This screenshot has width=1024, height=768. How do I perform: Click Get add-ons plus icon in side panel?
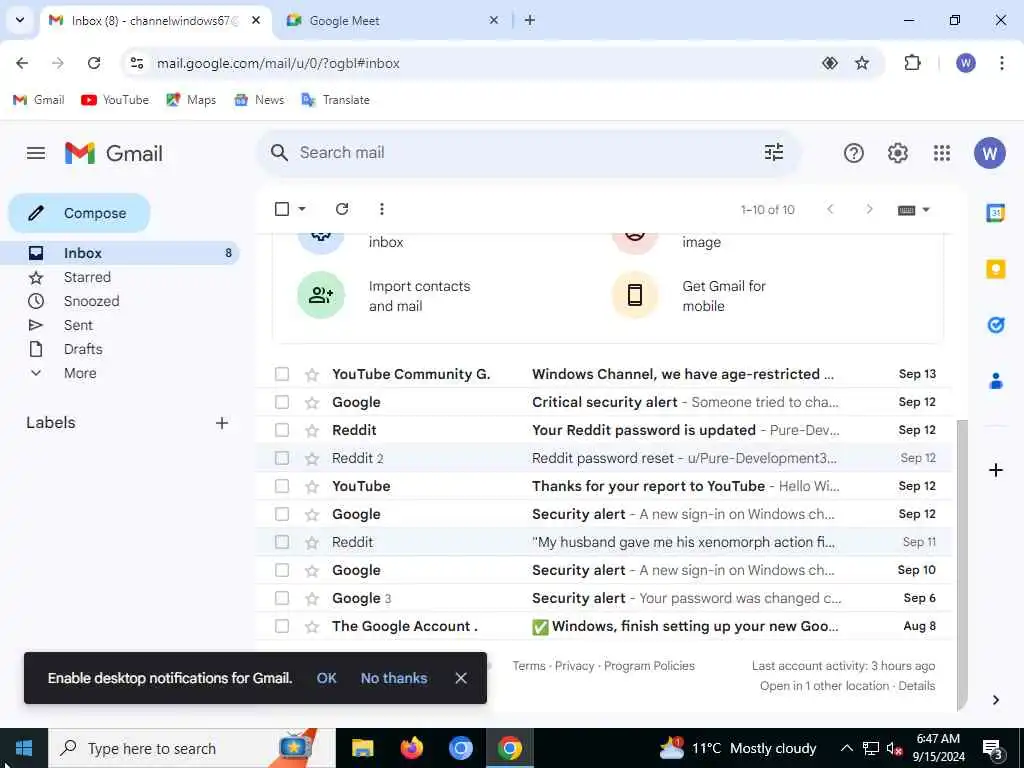click(x=995, y=470)
